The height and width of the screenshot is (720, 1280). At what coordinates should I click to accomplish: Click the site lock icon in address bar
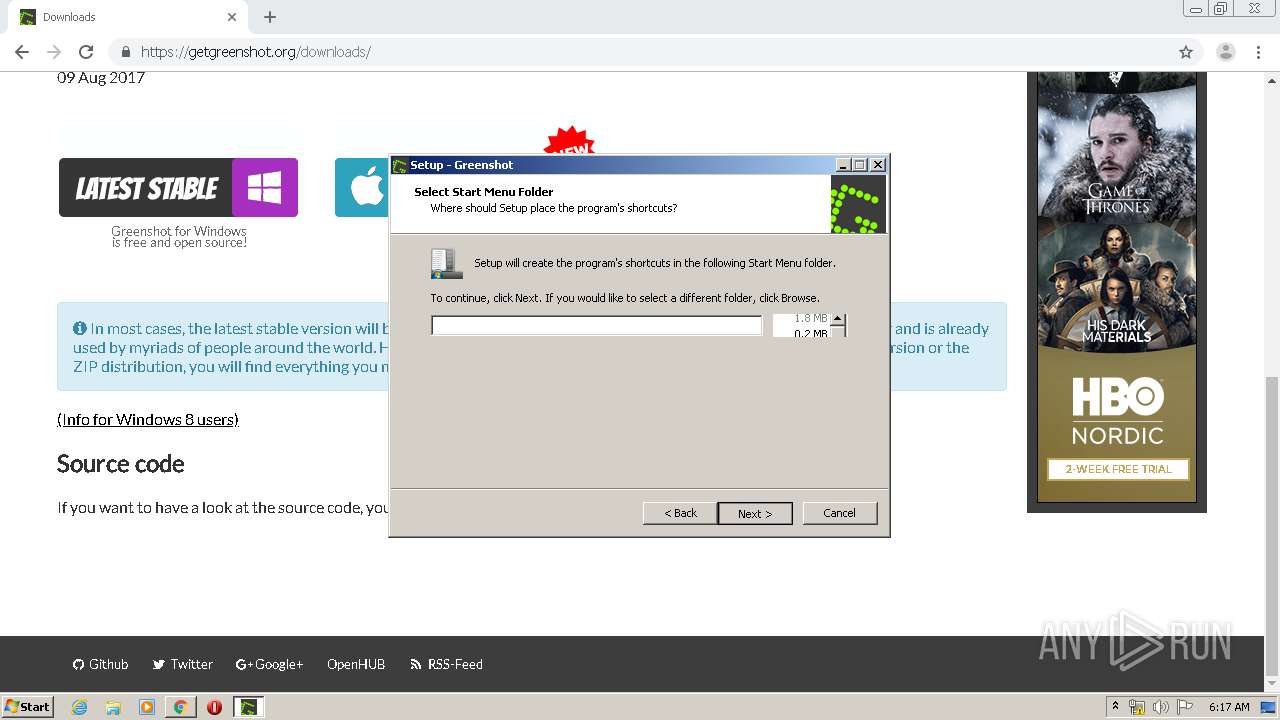click(x=126, y=52)
